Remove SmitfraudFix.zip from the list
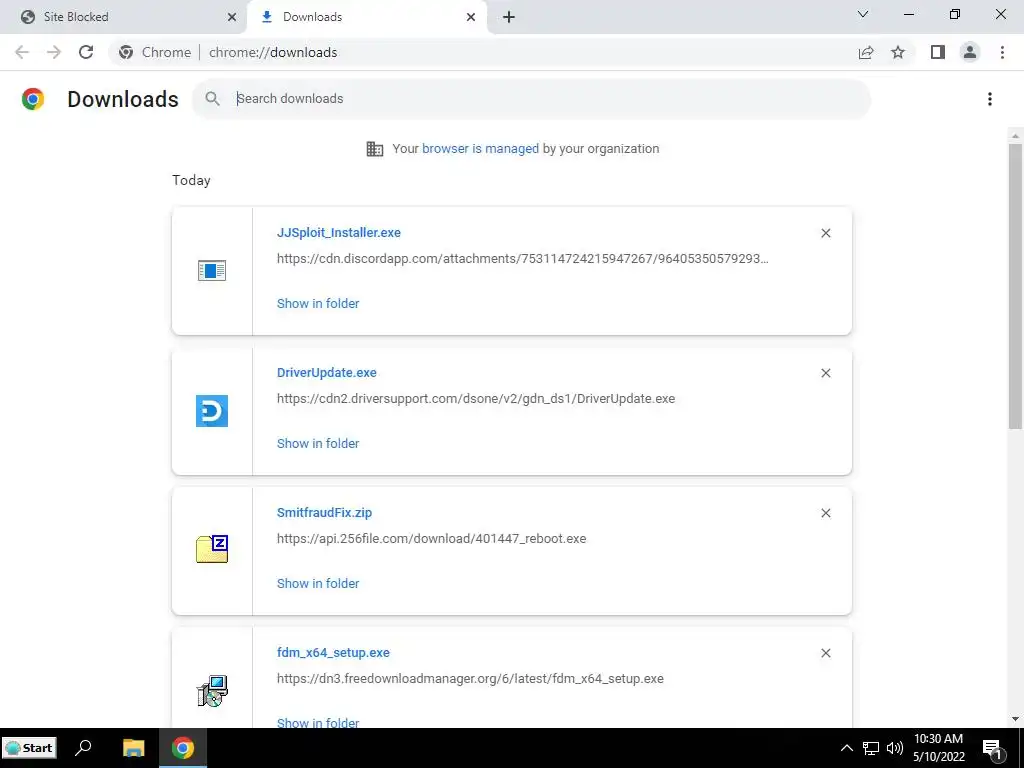Image resolution: width=1024 pixels, height=768 pixels. (825, 513)
